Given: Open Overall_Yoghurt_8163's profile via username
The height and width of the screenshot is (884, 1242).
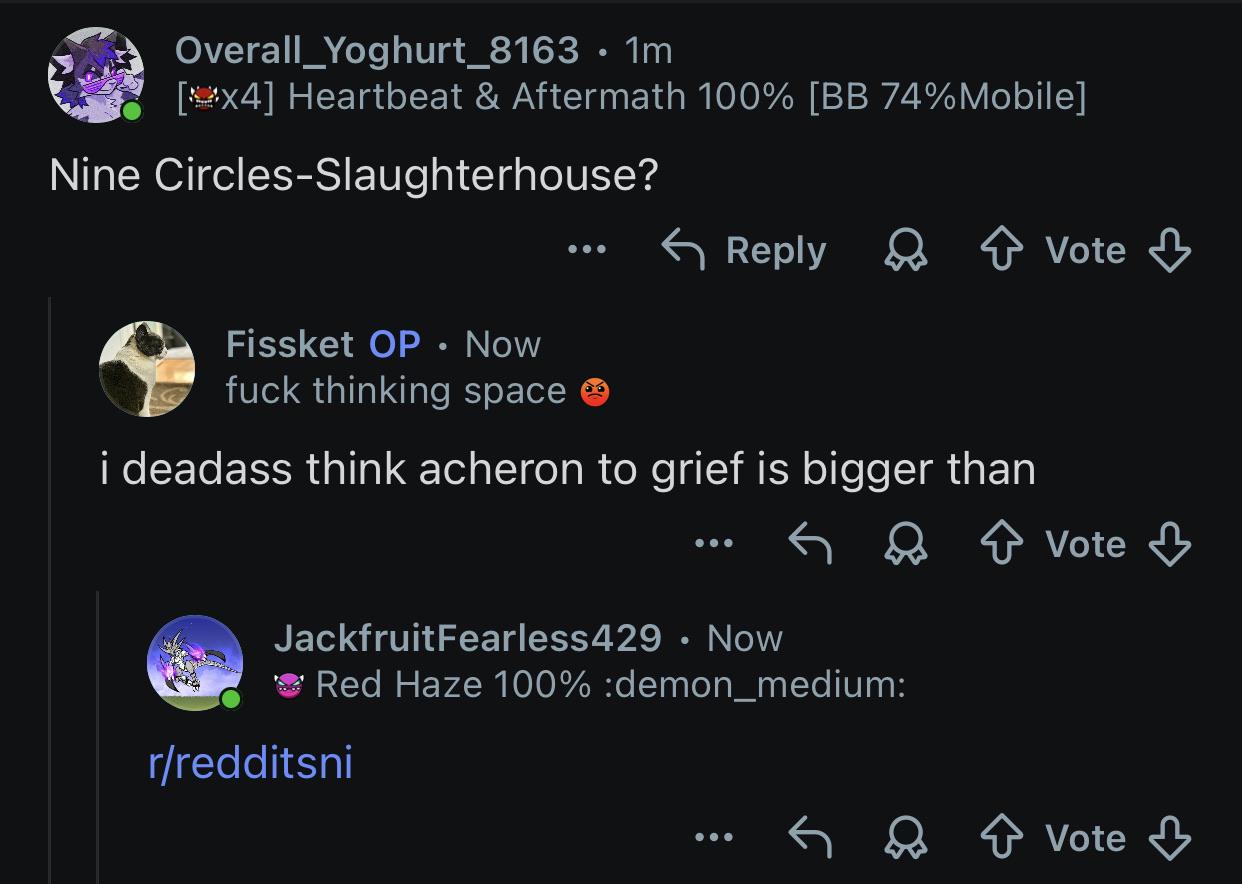Looking at the screenshot, I should (x=376, y=50).
